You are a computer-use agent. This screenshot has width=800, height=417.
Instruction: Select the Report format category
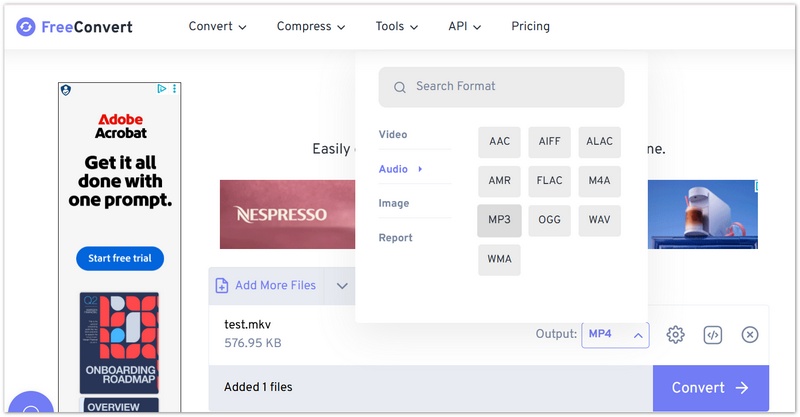click(395, 238)
